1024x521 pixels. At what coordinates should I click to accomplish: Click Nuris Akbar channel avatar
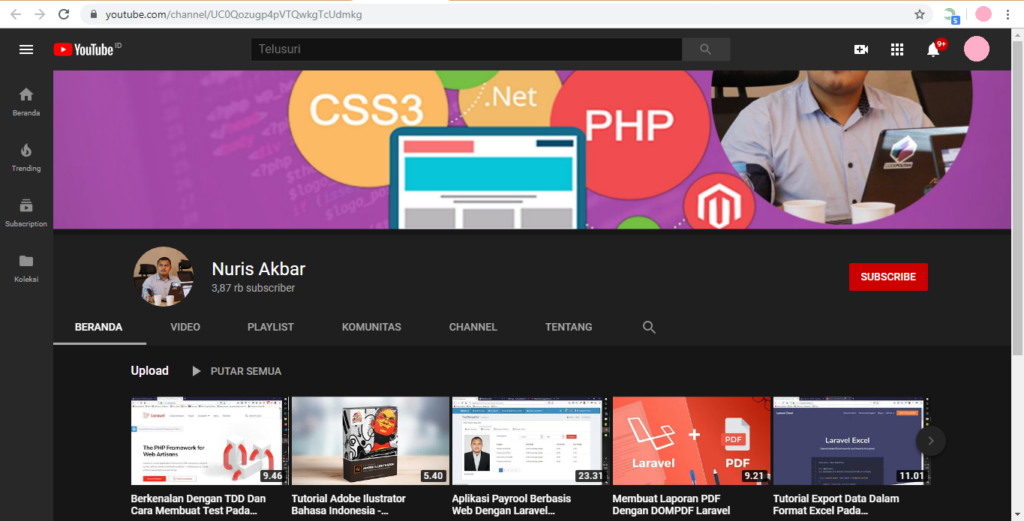point(163,277)
